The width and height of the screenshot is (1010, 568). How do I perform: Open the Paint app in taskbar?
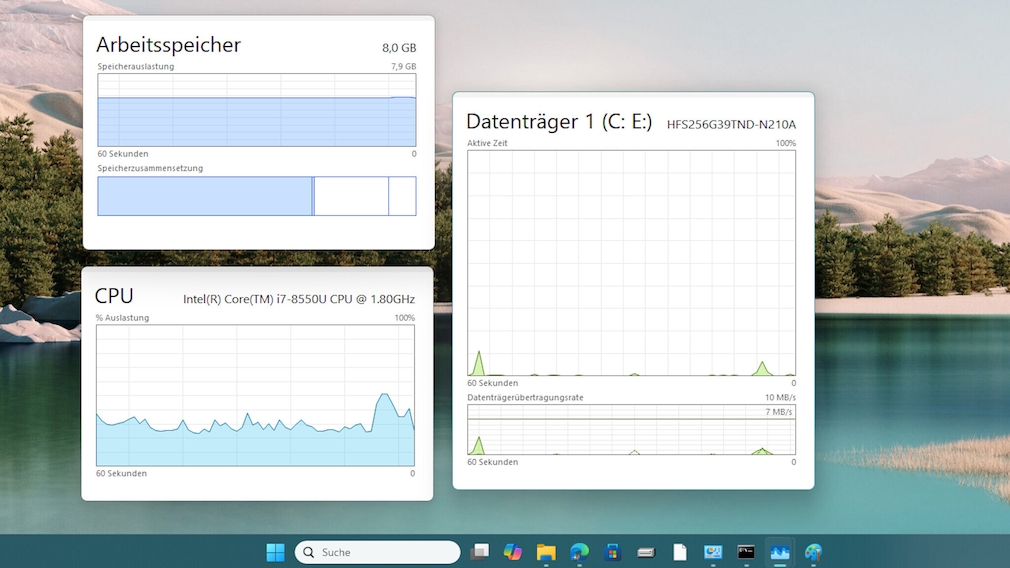coord(813,552)
